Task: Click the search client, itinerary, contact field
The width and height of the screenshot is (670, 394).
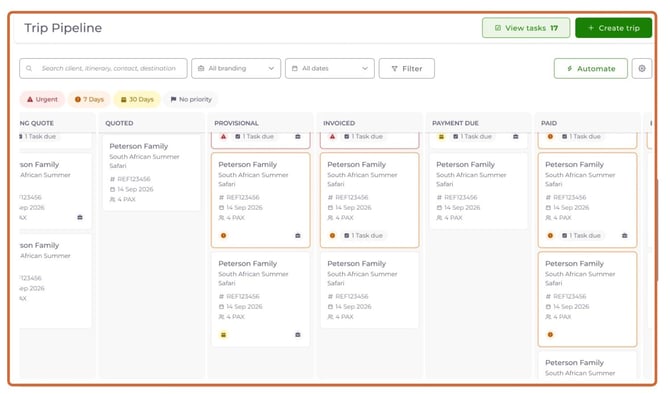Action: (103, 68)
